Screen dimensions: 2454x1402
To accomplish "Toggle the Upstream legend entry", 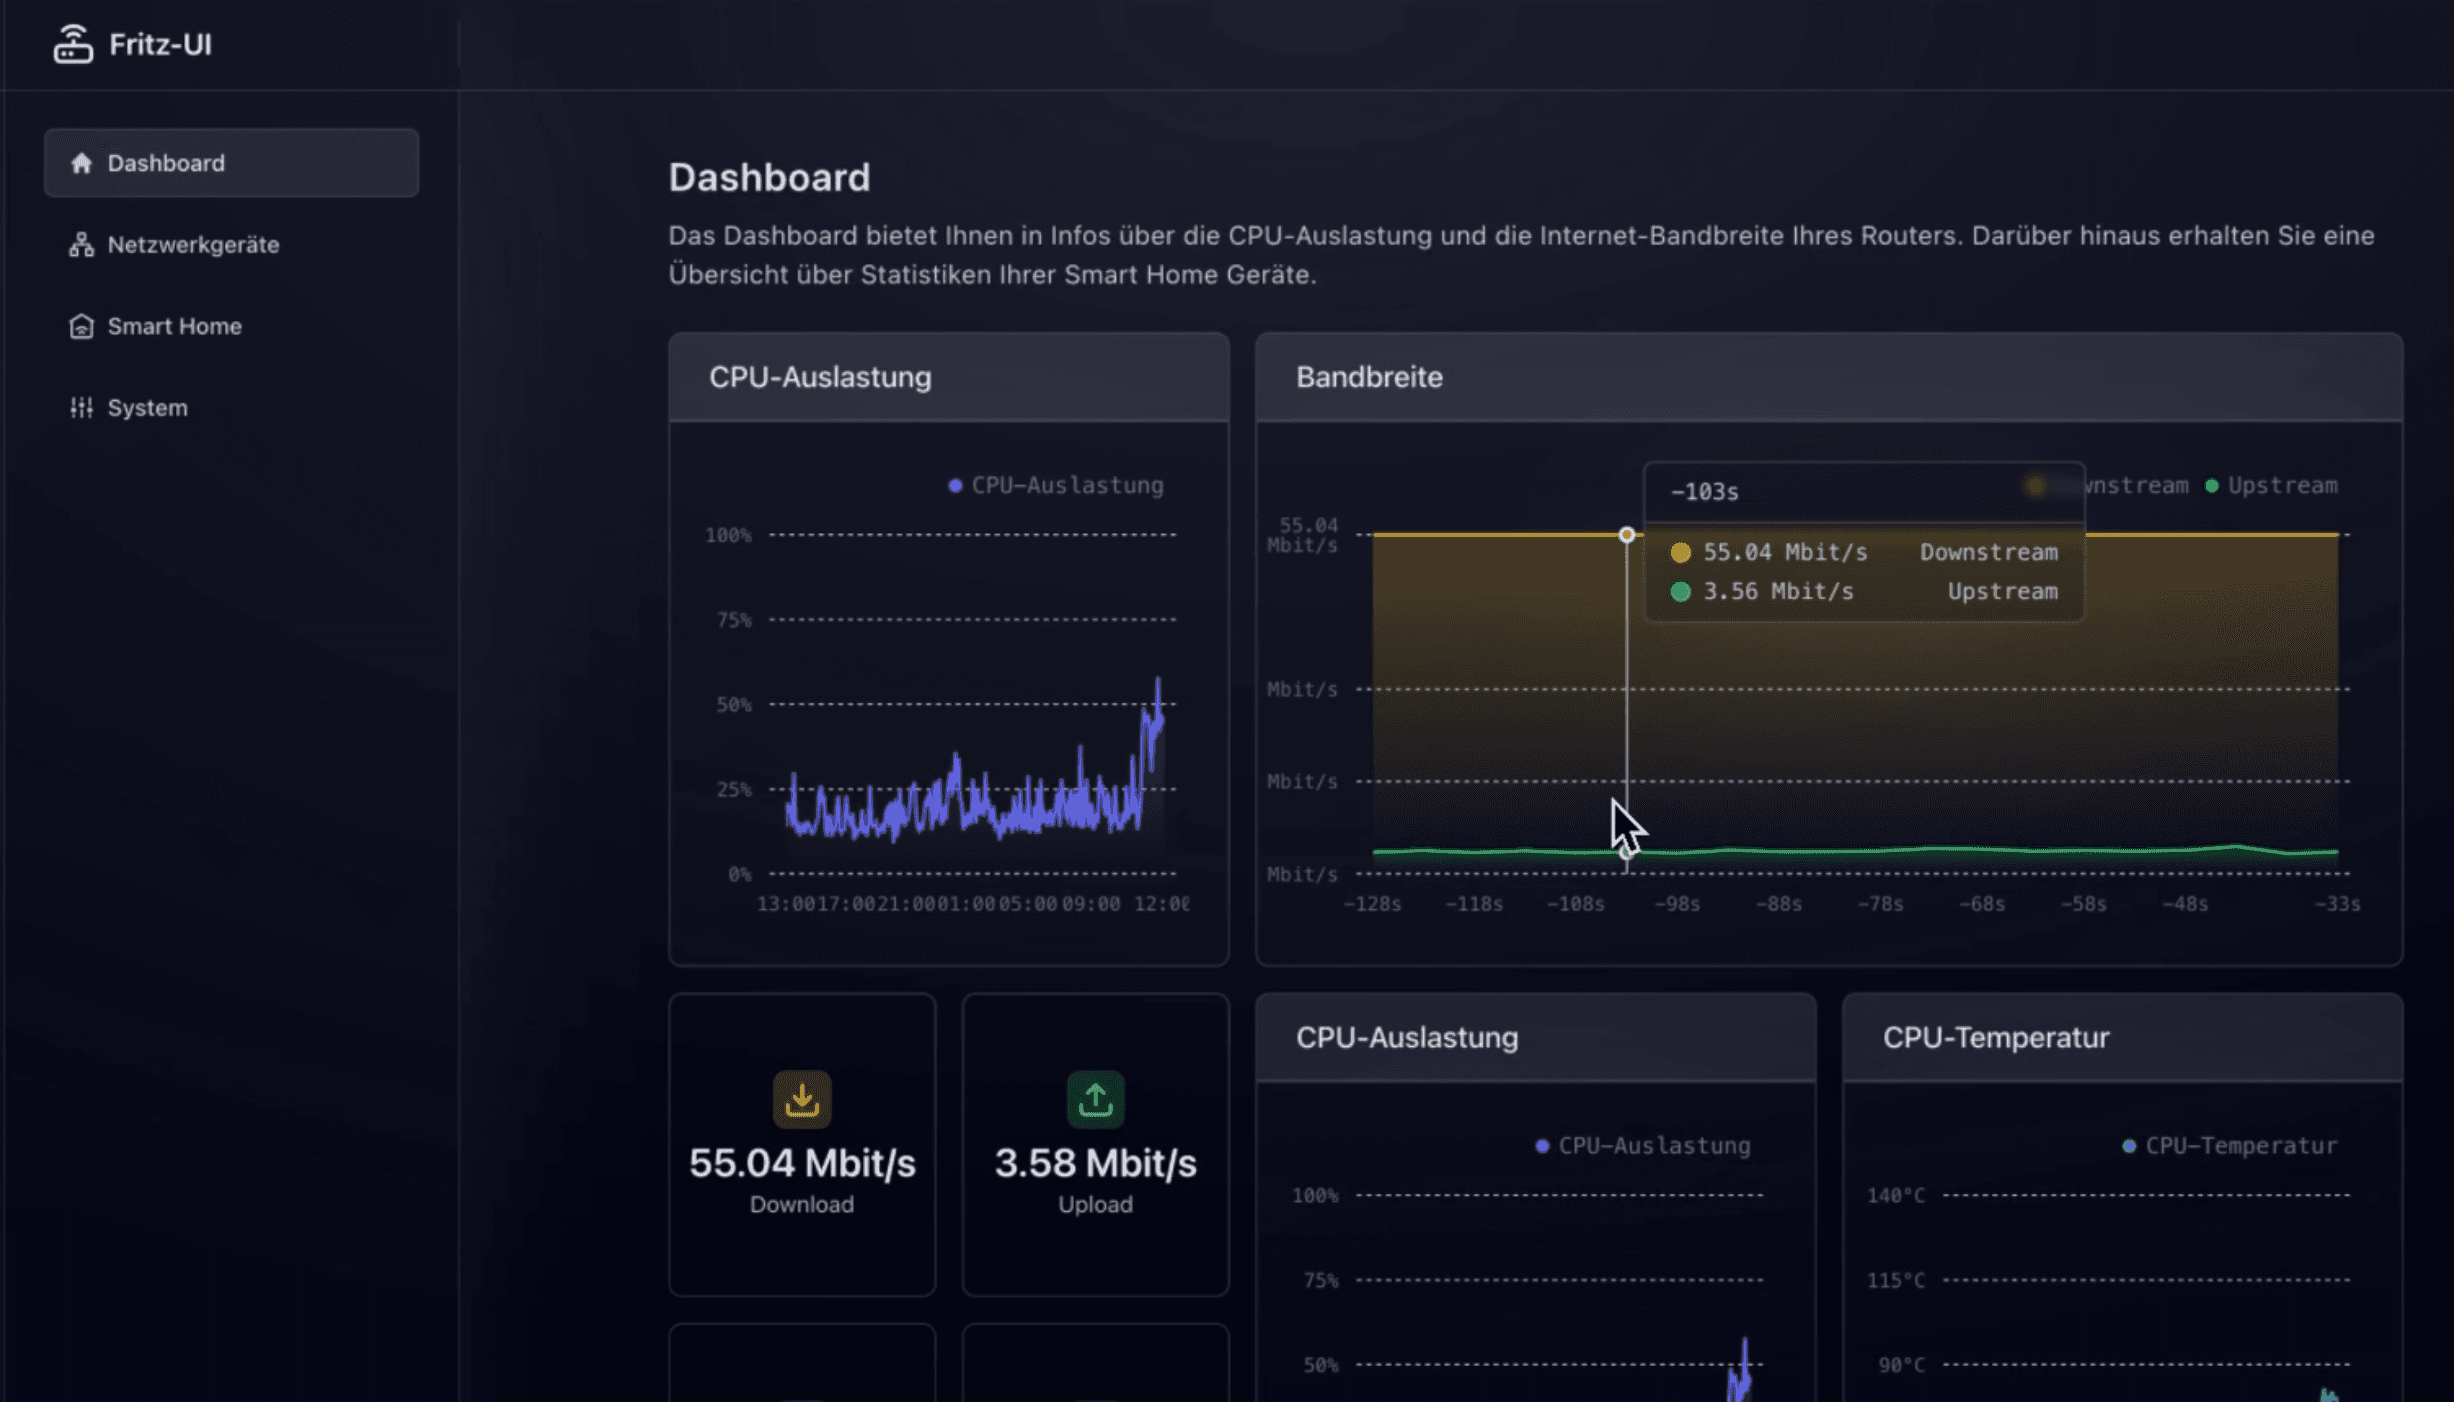I will coord(2271,485).
